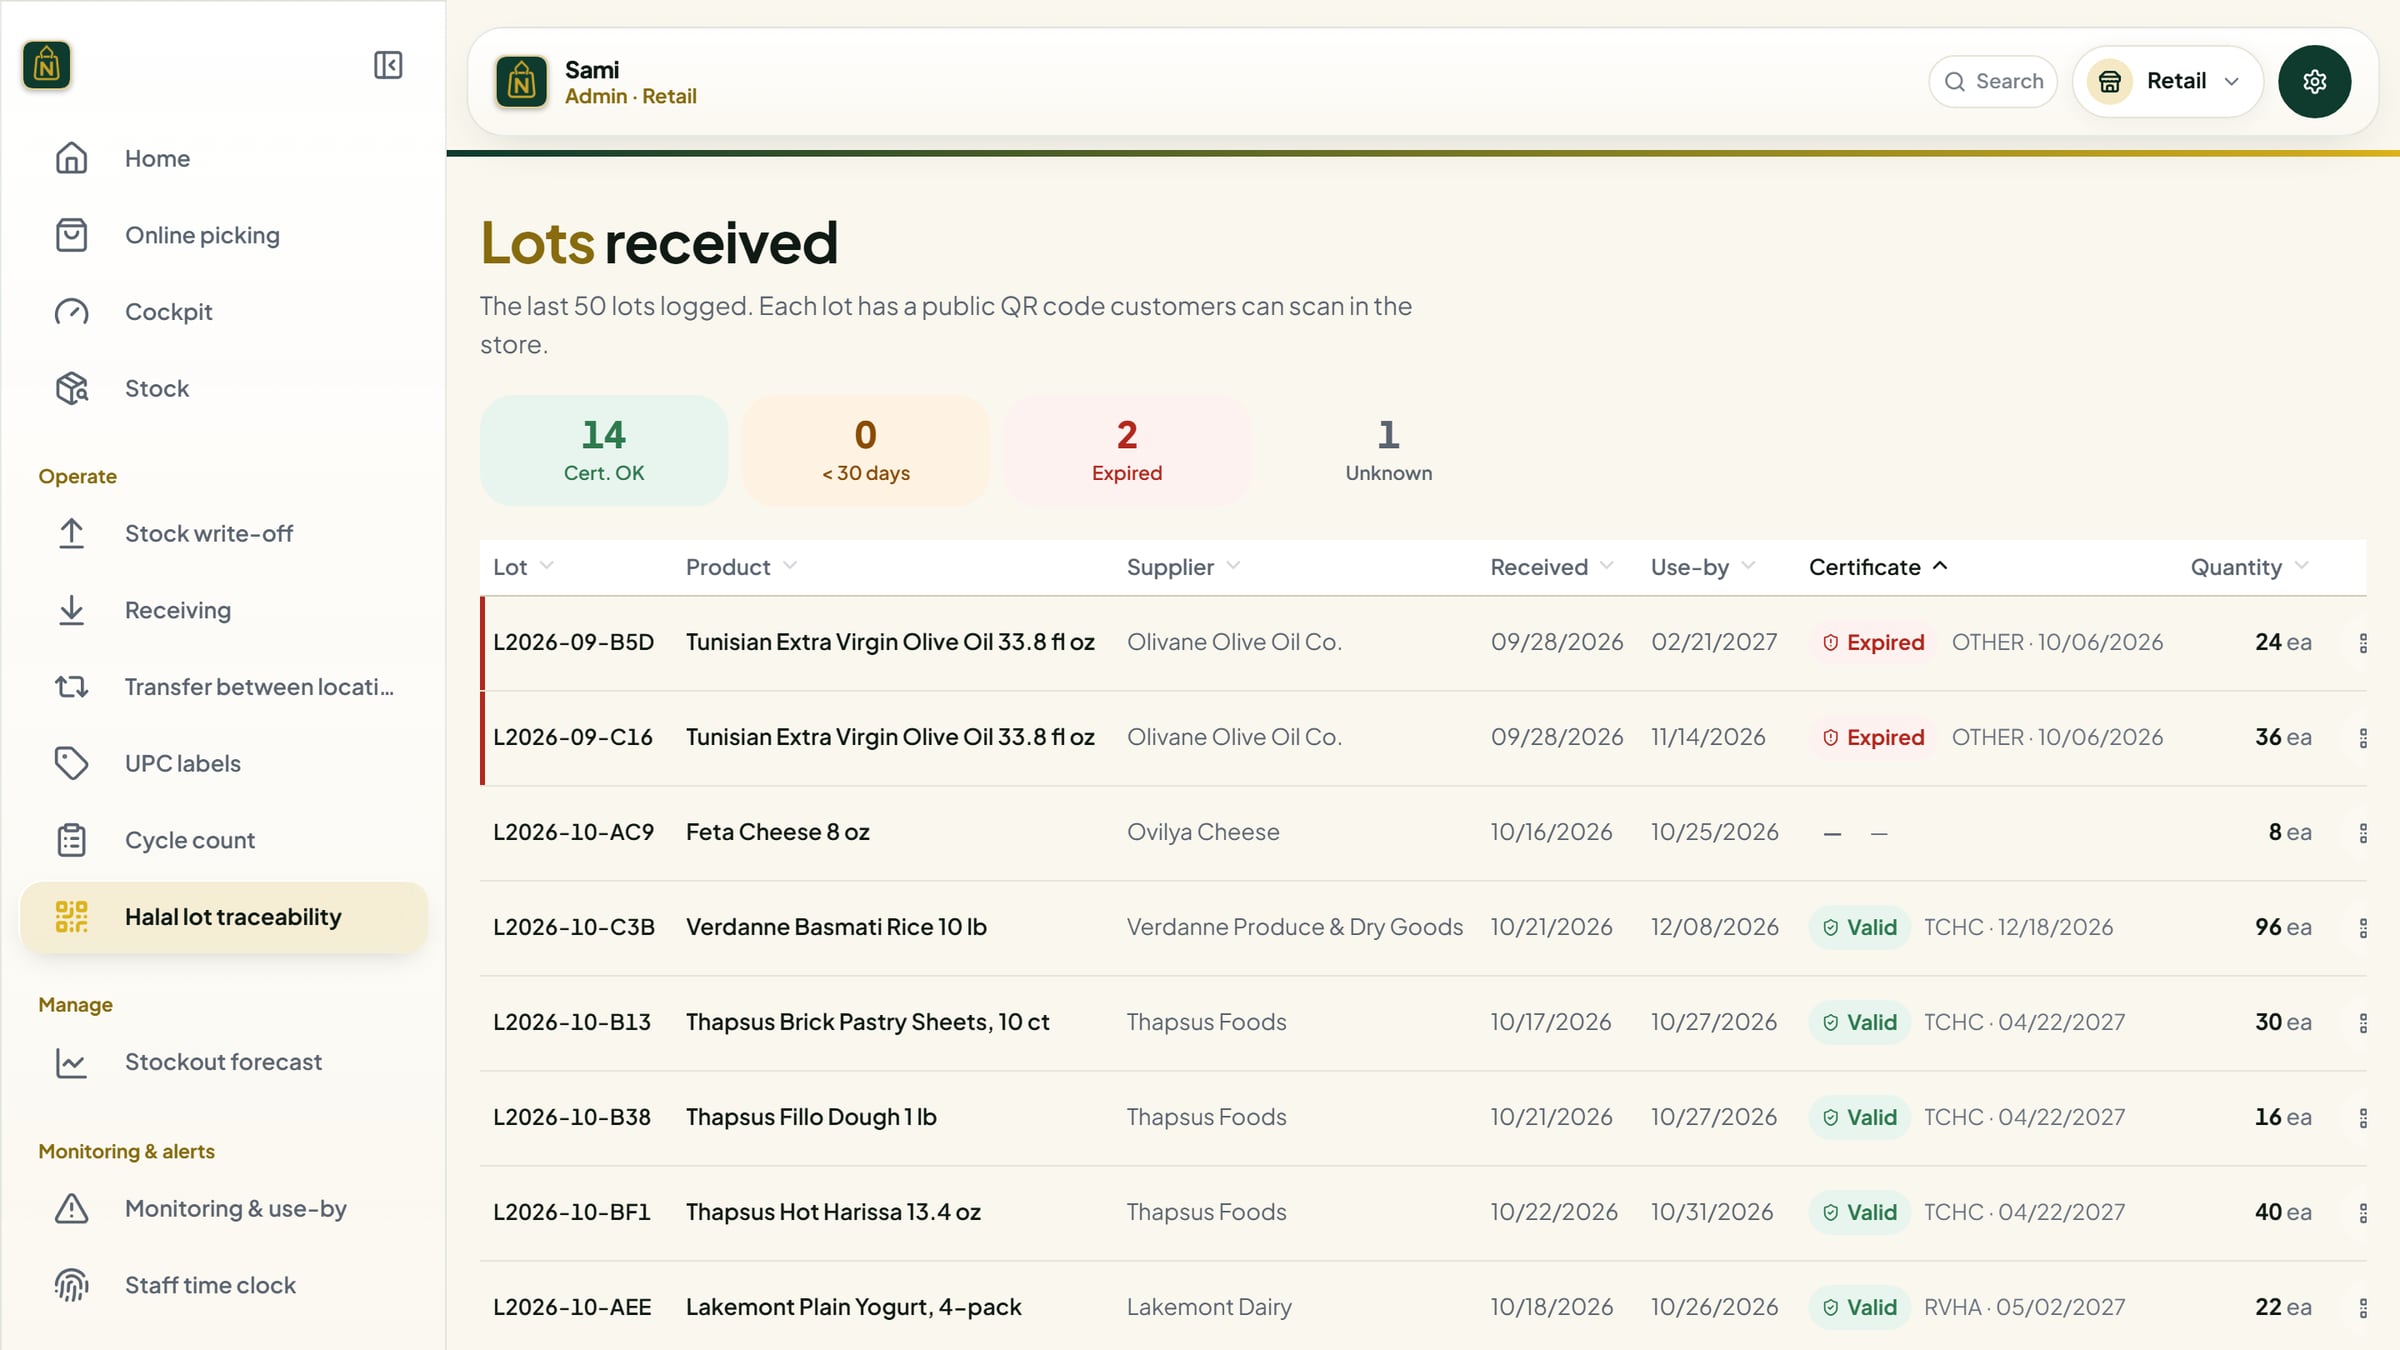
Task: Sort table by Quantity column
Action: tap(2249, 567)
